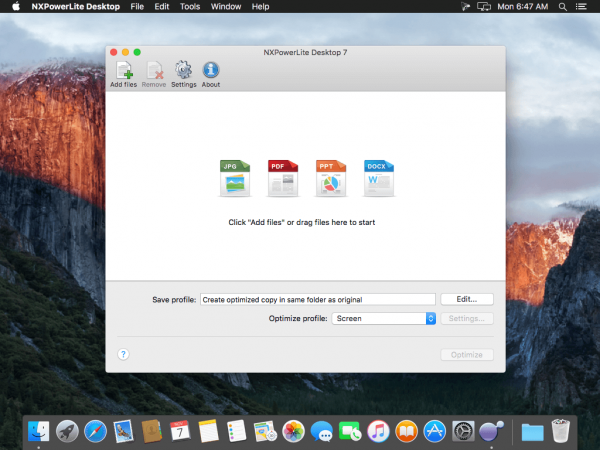600x450 pixels.
Task: Close the NXPowerLite Desktop 7 window
Action: 114,52
